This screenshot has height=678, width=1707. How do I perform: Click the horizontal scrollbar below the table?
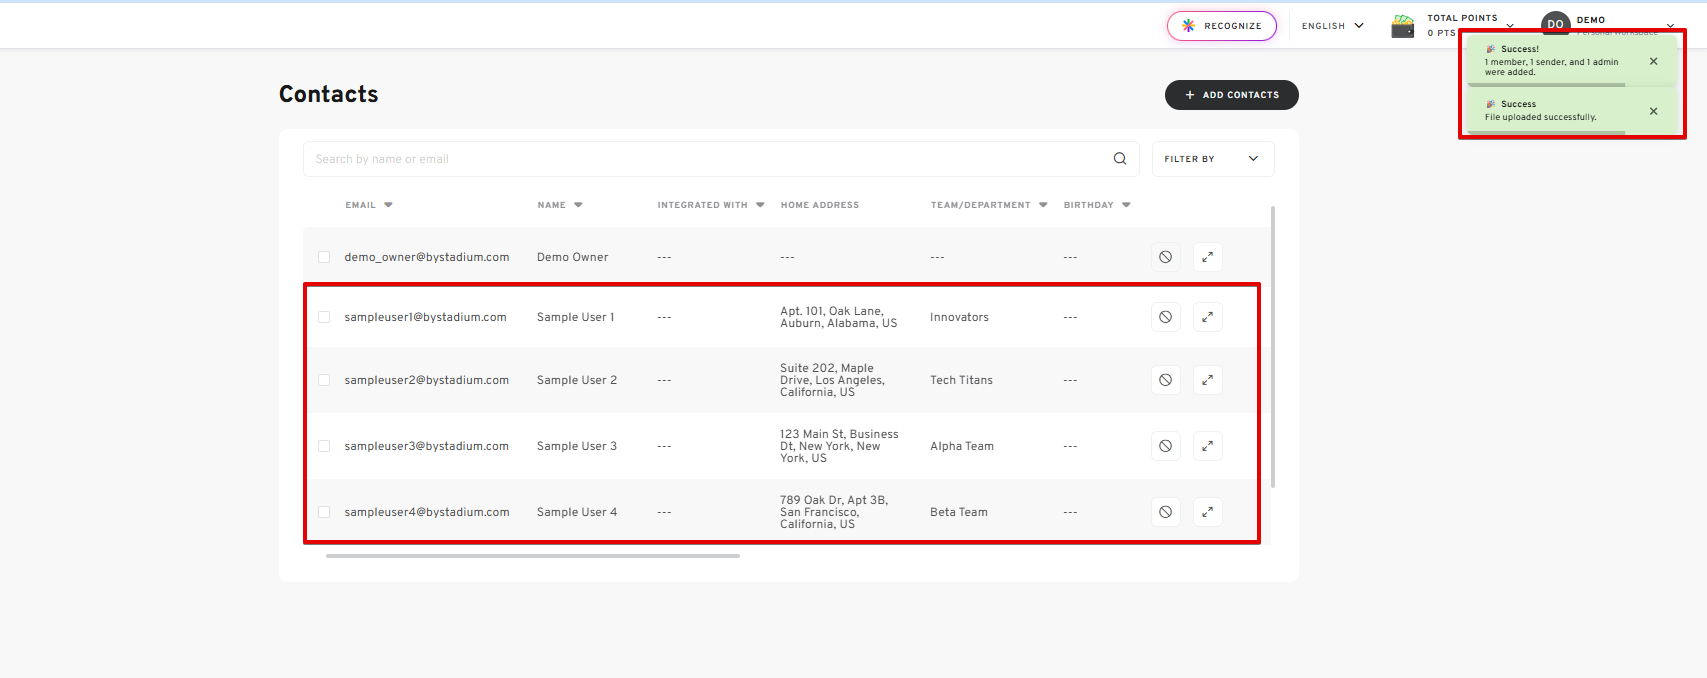coord(532,556)
